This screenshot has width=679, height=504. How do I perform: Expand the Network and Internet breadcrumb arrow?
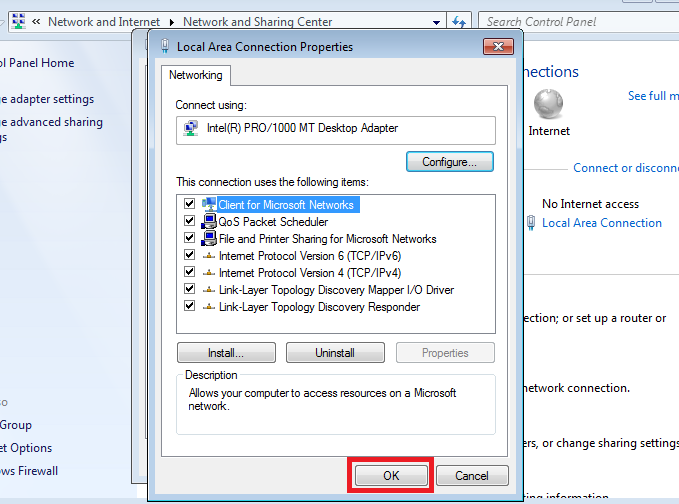point(172,22)
